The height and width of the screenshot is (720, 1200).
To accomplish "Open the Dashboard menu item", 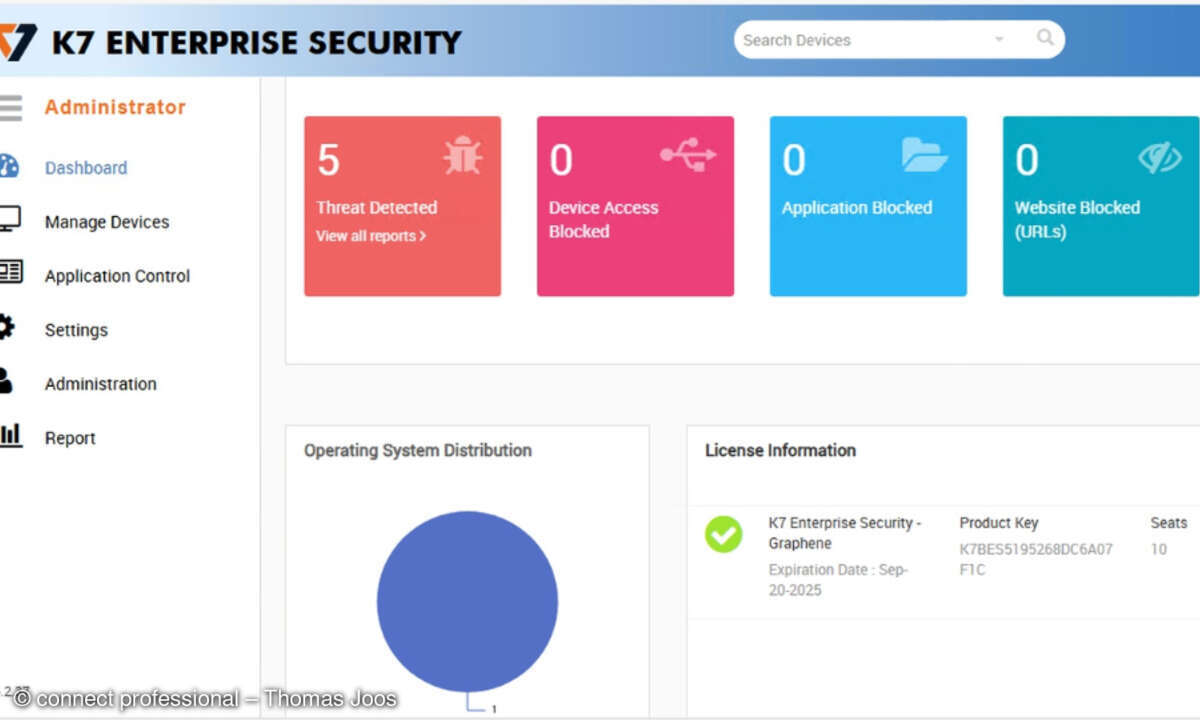I will point(86,168).
